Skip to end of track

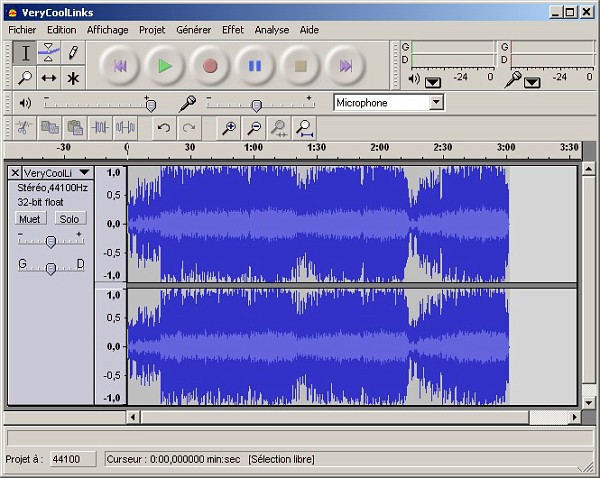345,66
